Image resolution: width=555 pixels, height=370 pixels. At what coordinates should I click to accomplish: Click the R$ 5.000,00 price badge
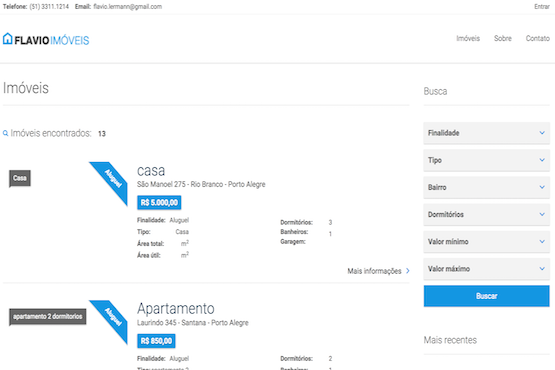[159, 203]
